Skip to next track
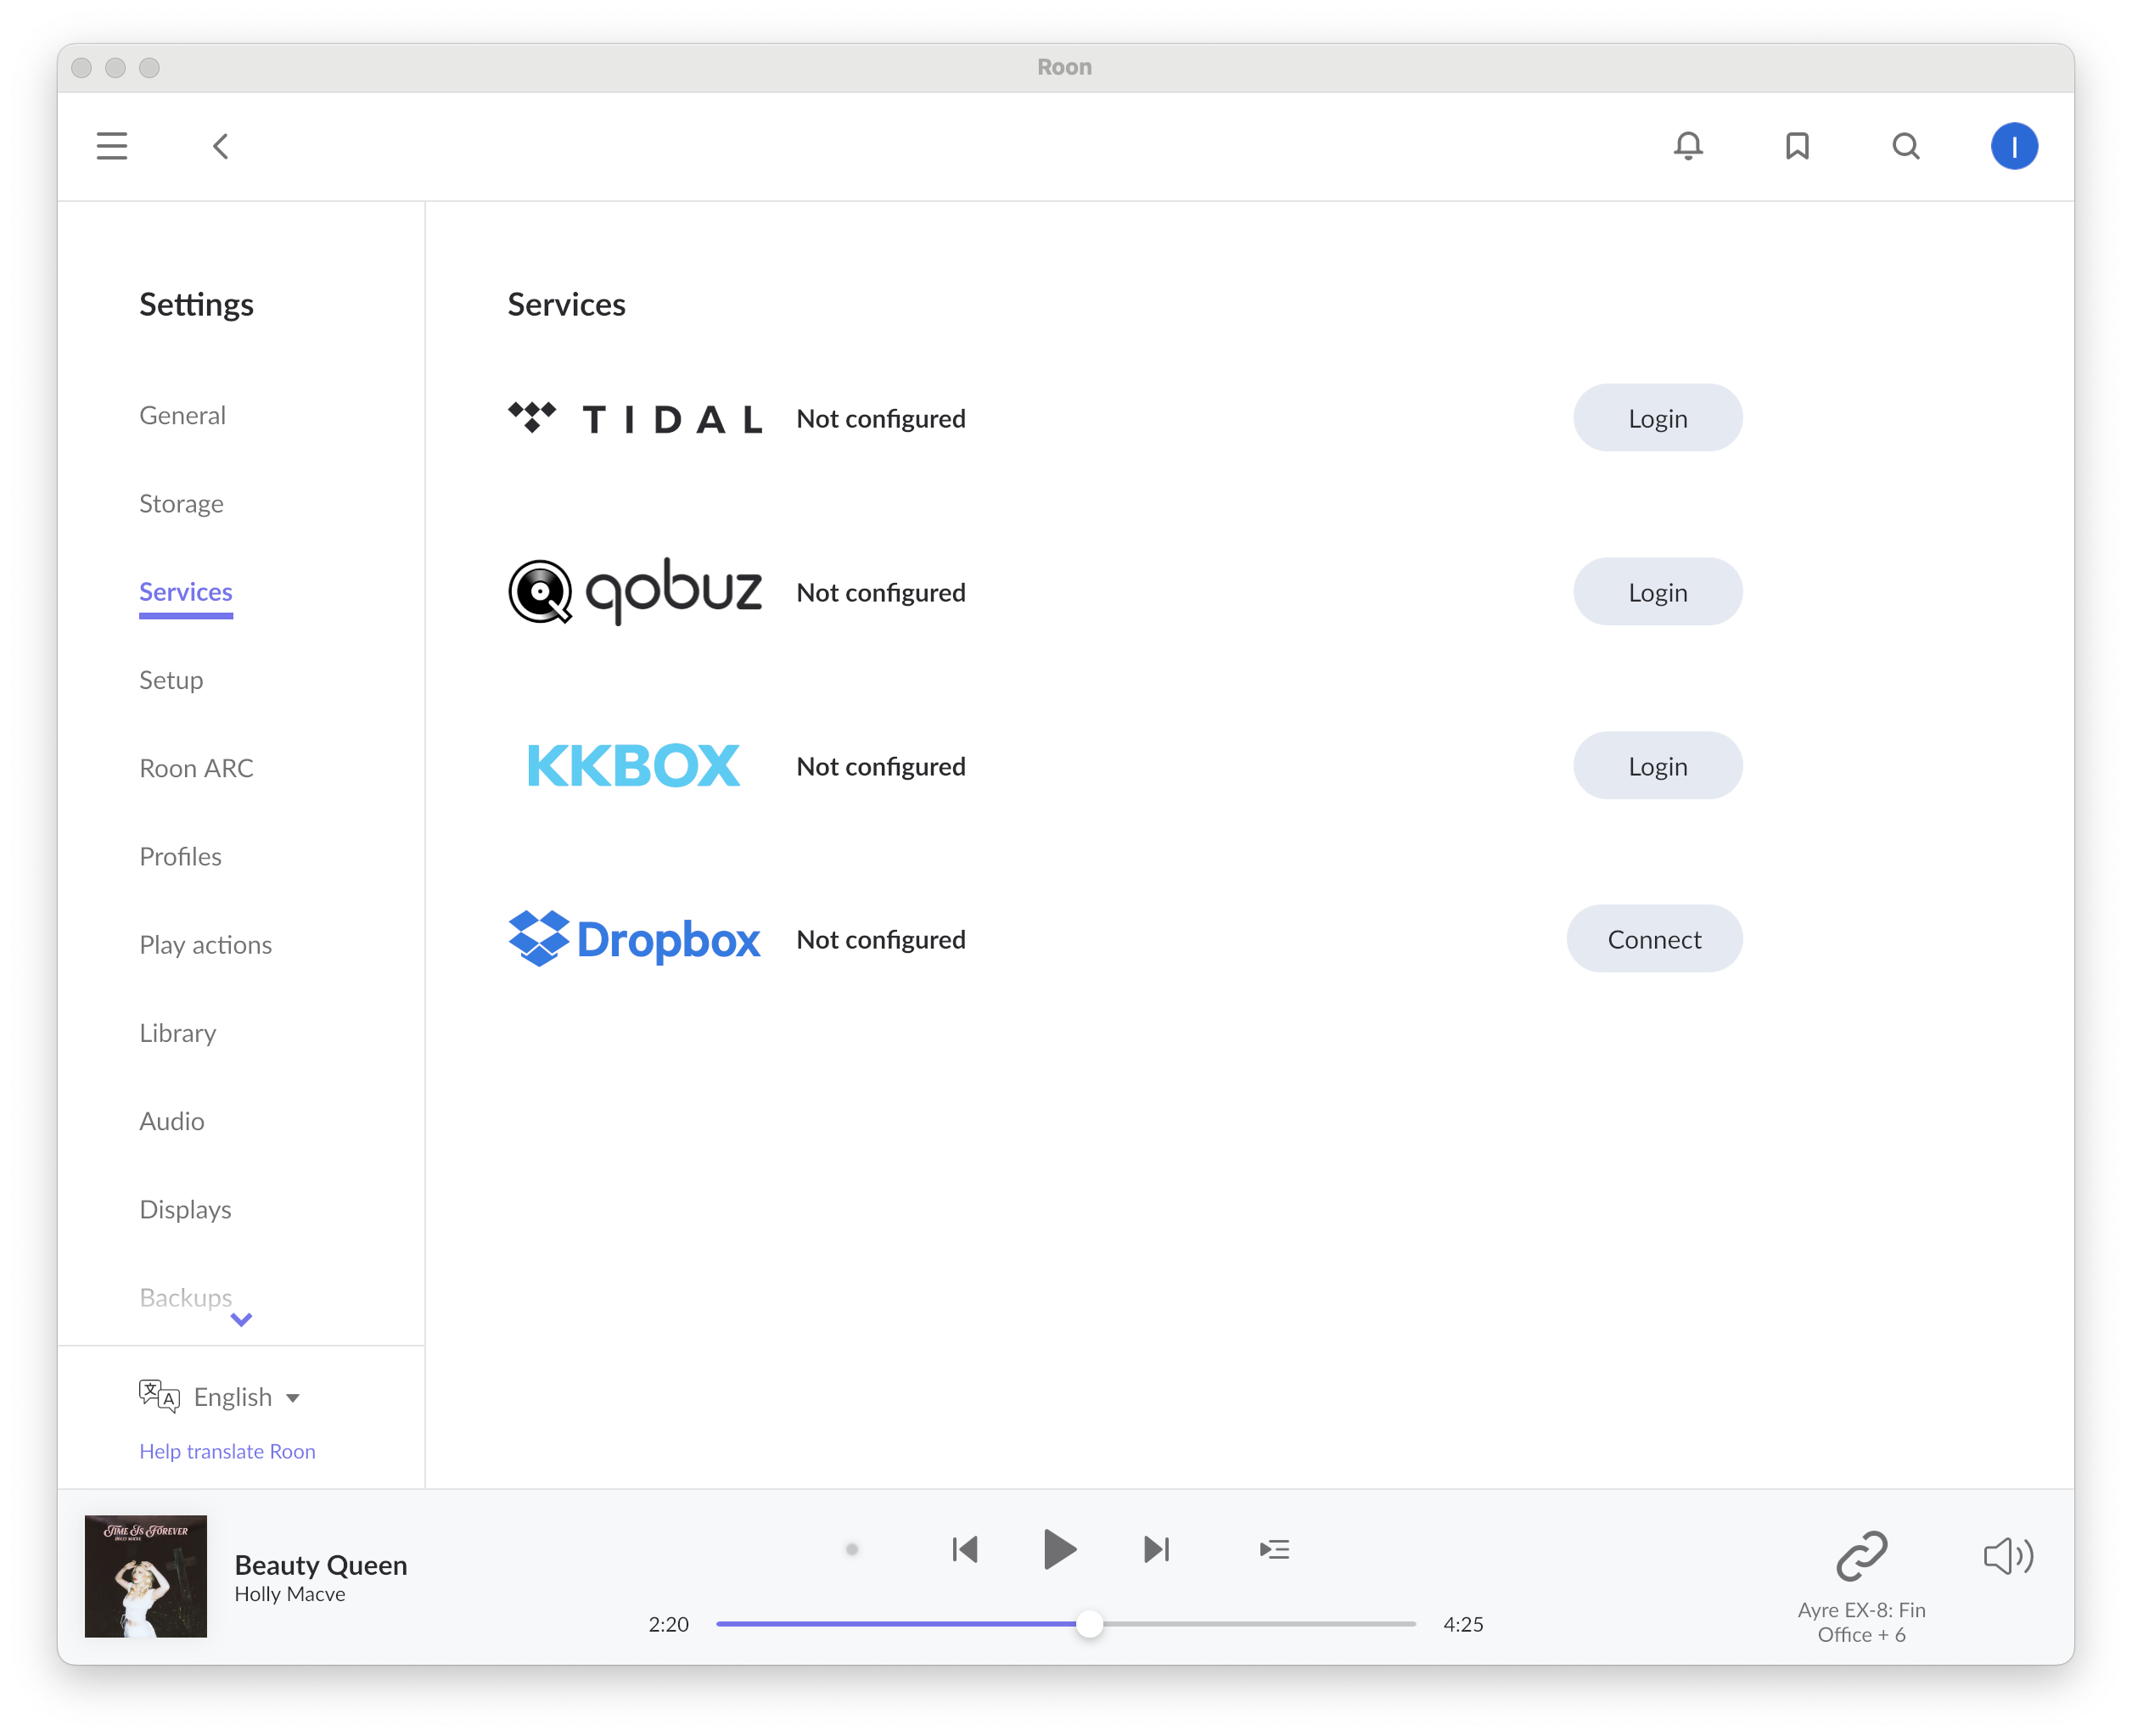The height and width of the screenshot is (1736, 2132). click(x=1156, y=1550)
